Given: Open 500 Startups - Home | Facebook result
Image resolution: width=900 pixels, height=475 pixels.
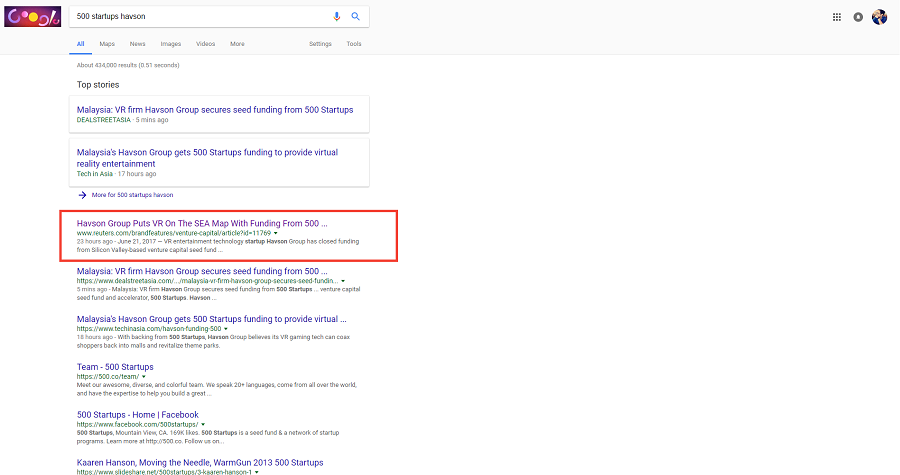Looking at the screenshot, I should [x=138, y=415].
